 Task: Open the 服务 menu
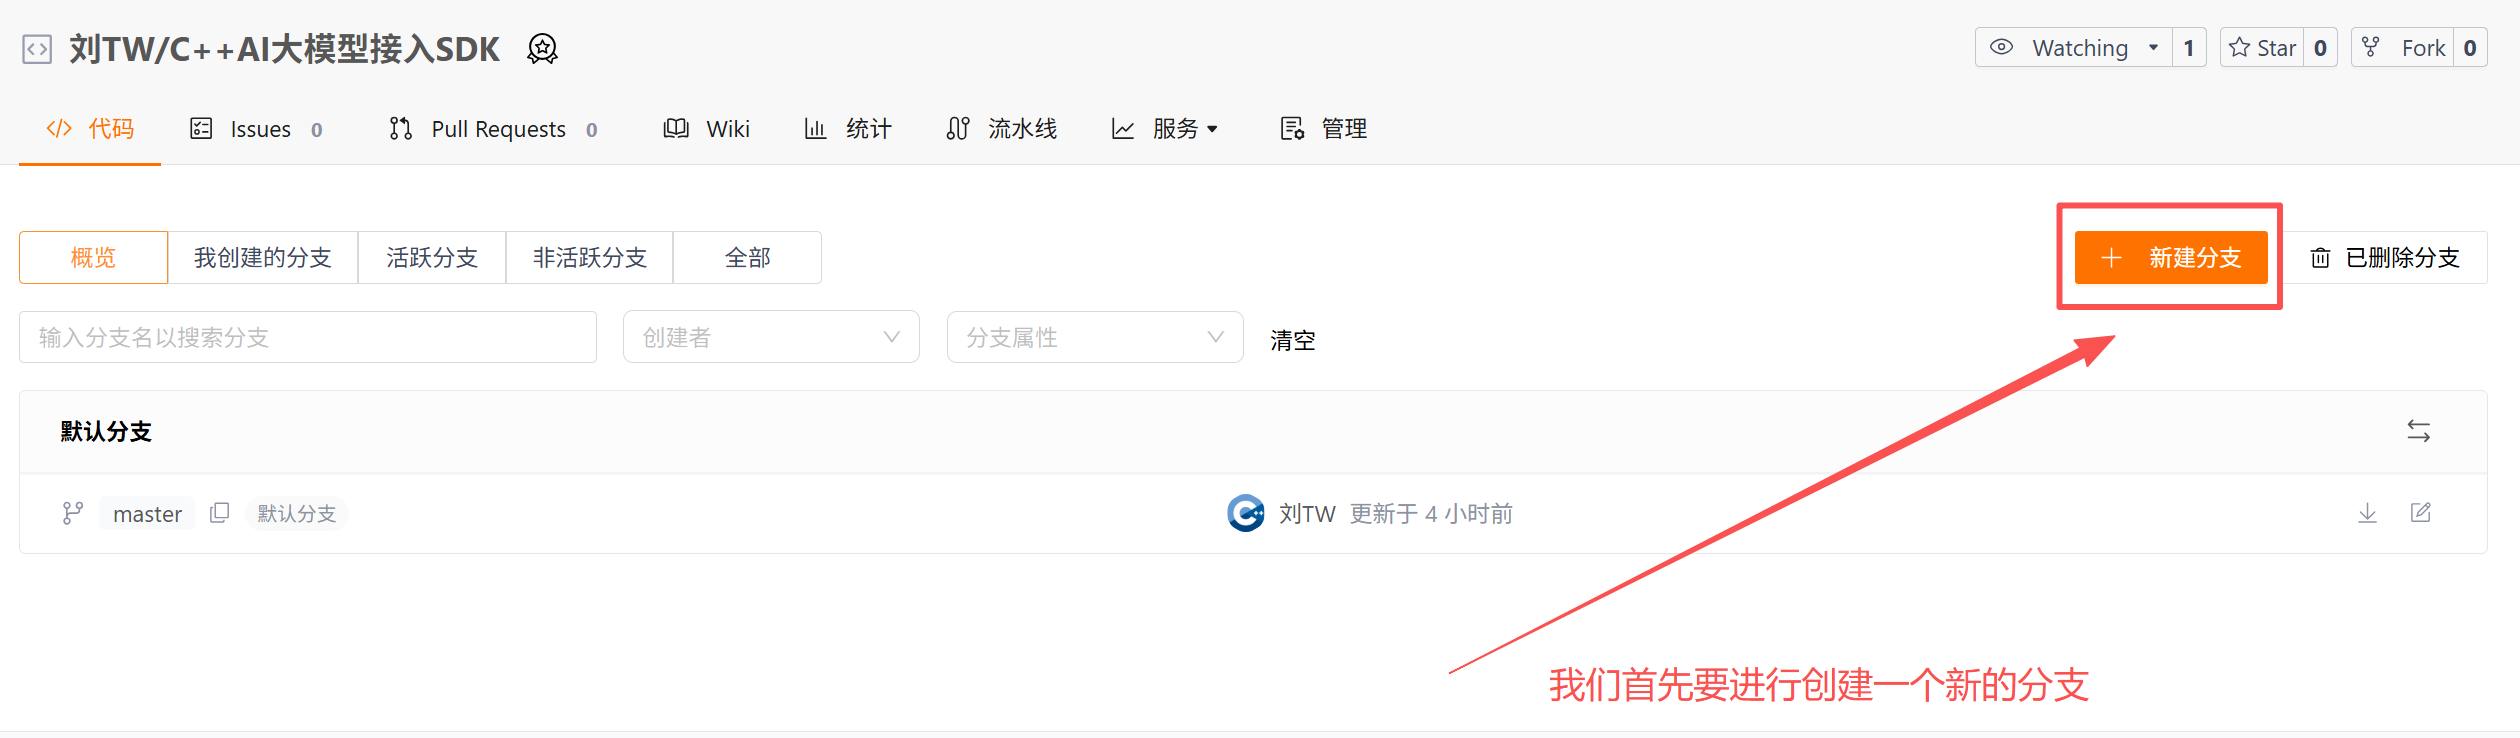point(1165,129)
